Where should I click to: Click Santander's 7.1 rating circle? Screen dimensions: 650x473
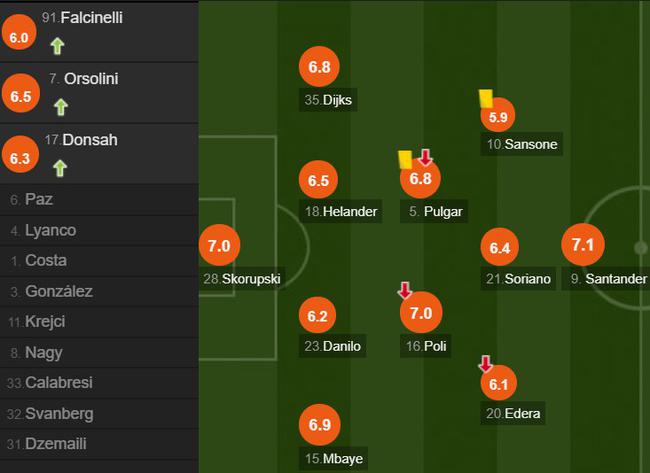pos(583,245)
